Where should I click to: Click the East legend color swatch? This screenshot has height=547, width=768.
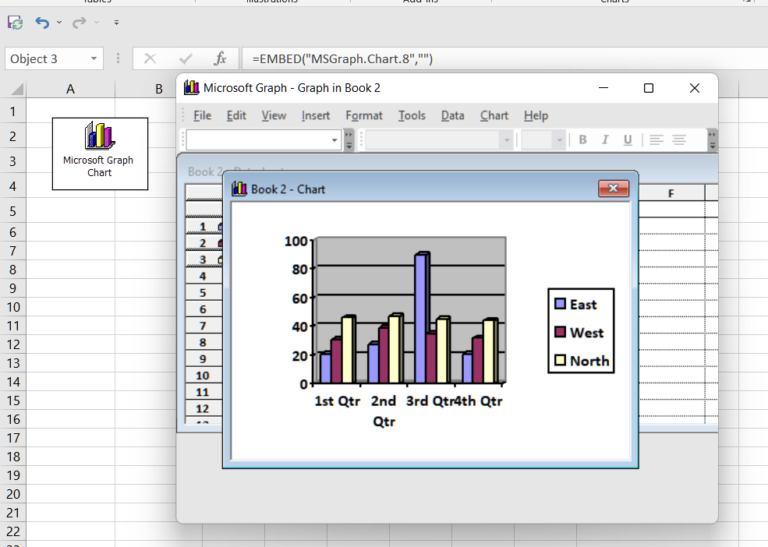pyautogui.click(x=560, y=304)
